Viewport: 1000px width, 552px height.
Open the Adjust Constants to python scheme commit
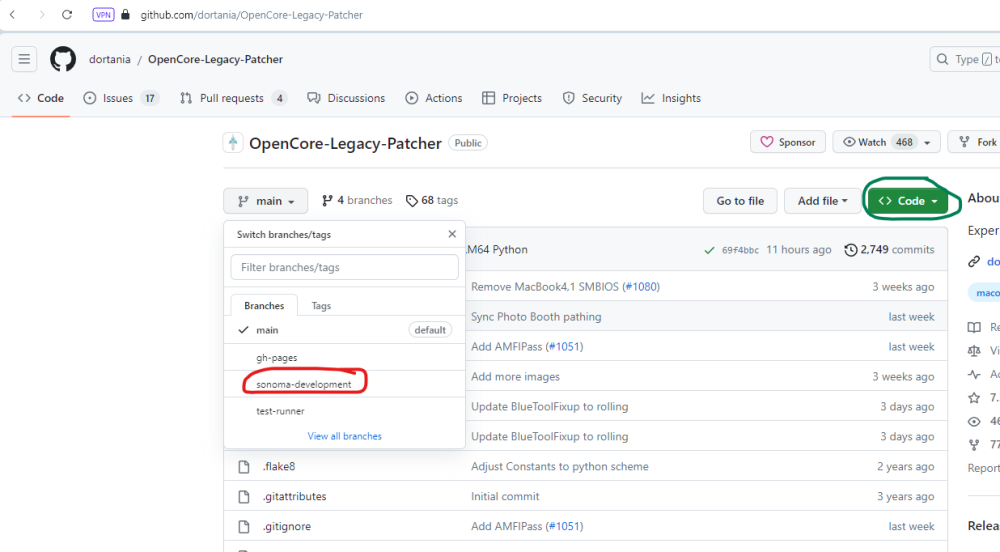559,467
